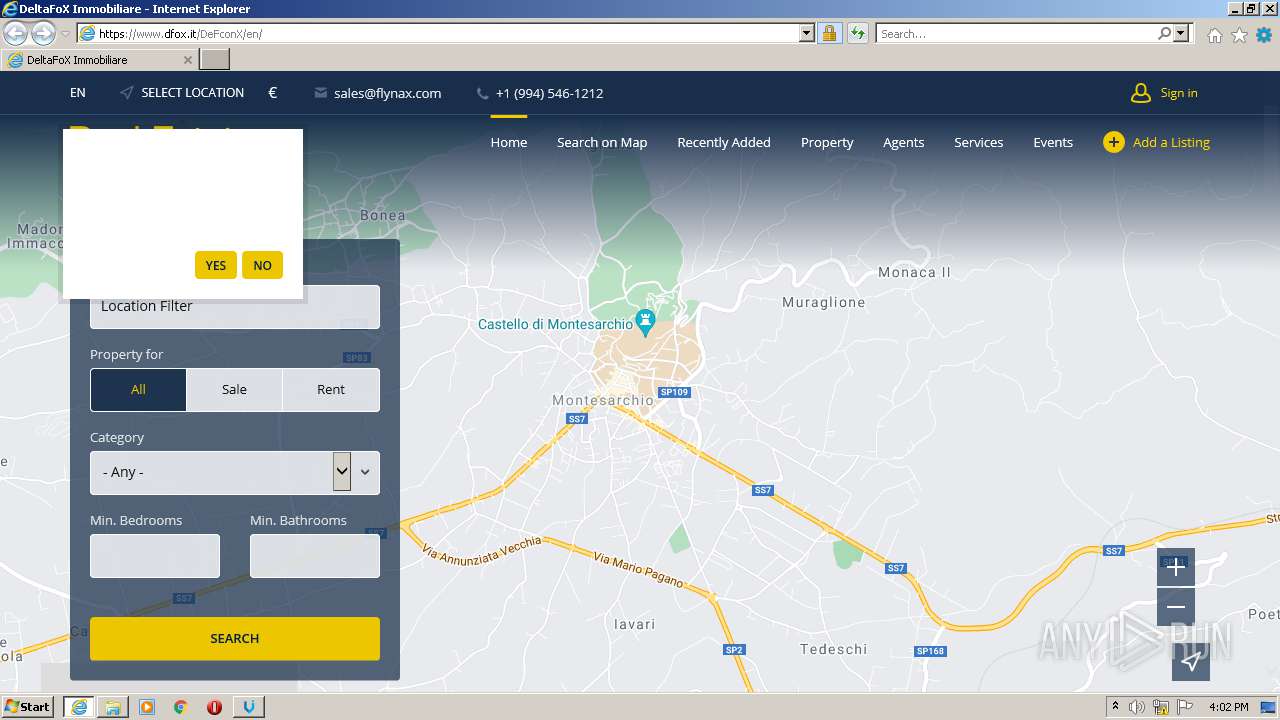Viewport: 1280px width, 720px height.
Task: Click the Add a Listing link text
Action: [1171, 142]
